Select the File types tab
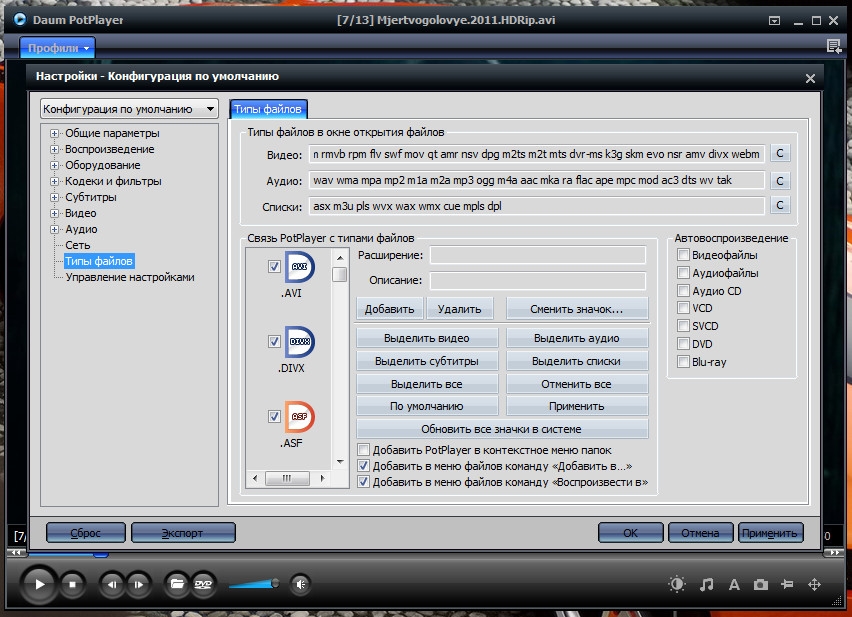 pos(268,109)
